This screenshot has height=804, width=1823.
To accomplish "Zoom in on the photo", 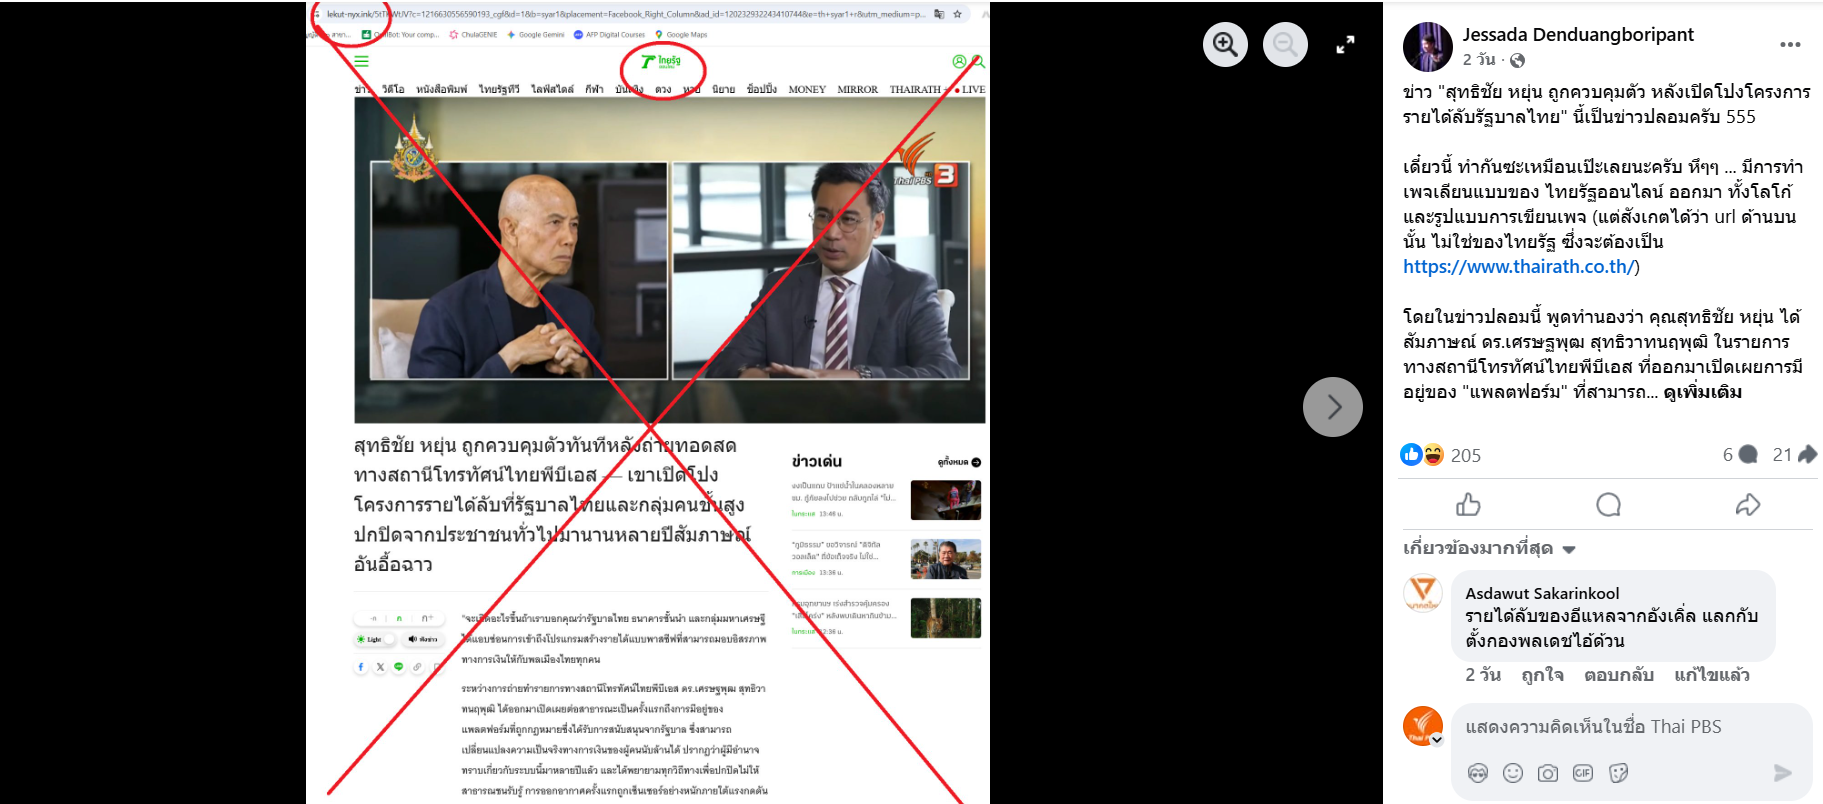I will pos(1225,44).
